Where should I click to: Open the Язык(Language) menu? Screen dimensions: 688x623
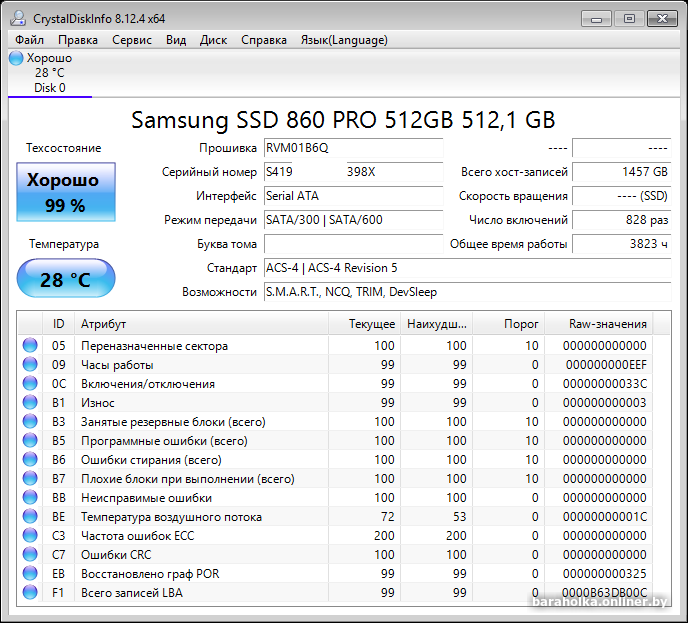[344, 40]
